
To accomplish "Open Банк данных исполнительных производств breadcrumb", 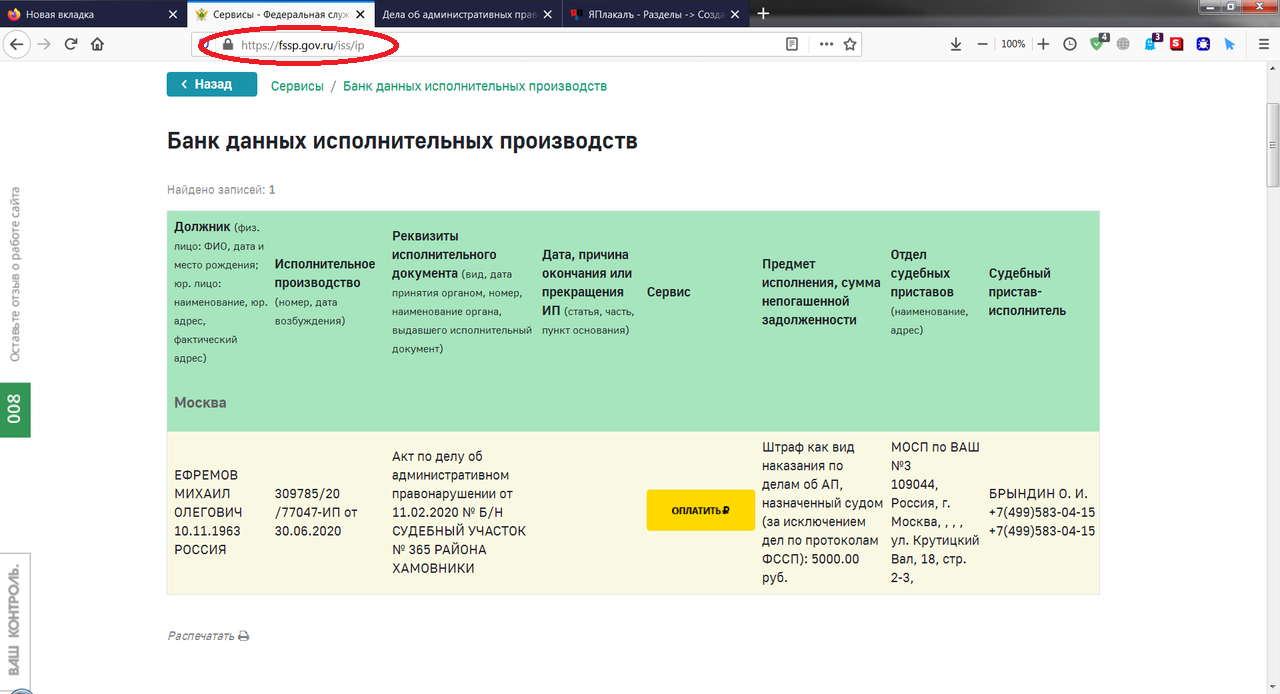I will (475, 86).
